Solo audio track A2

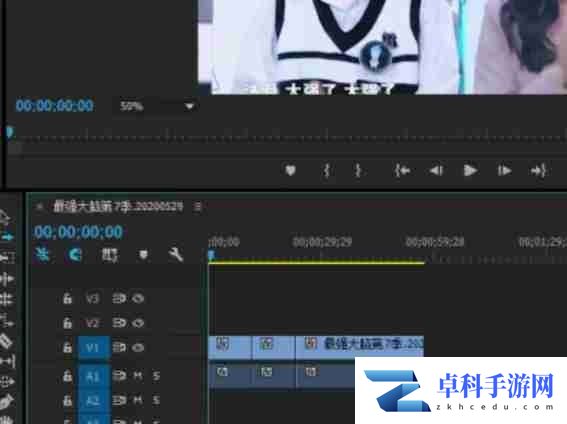coord(156,401)
